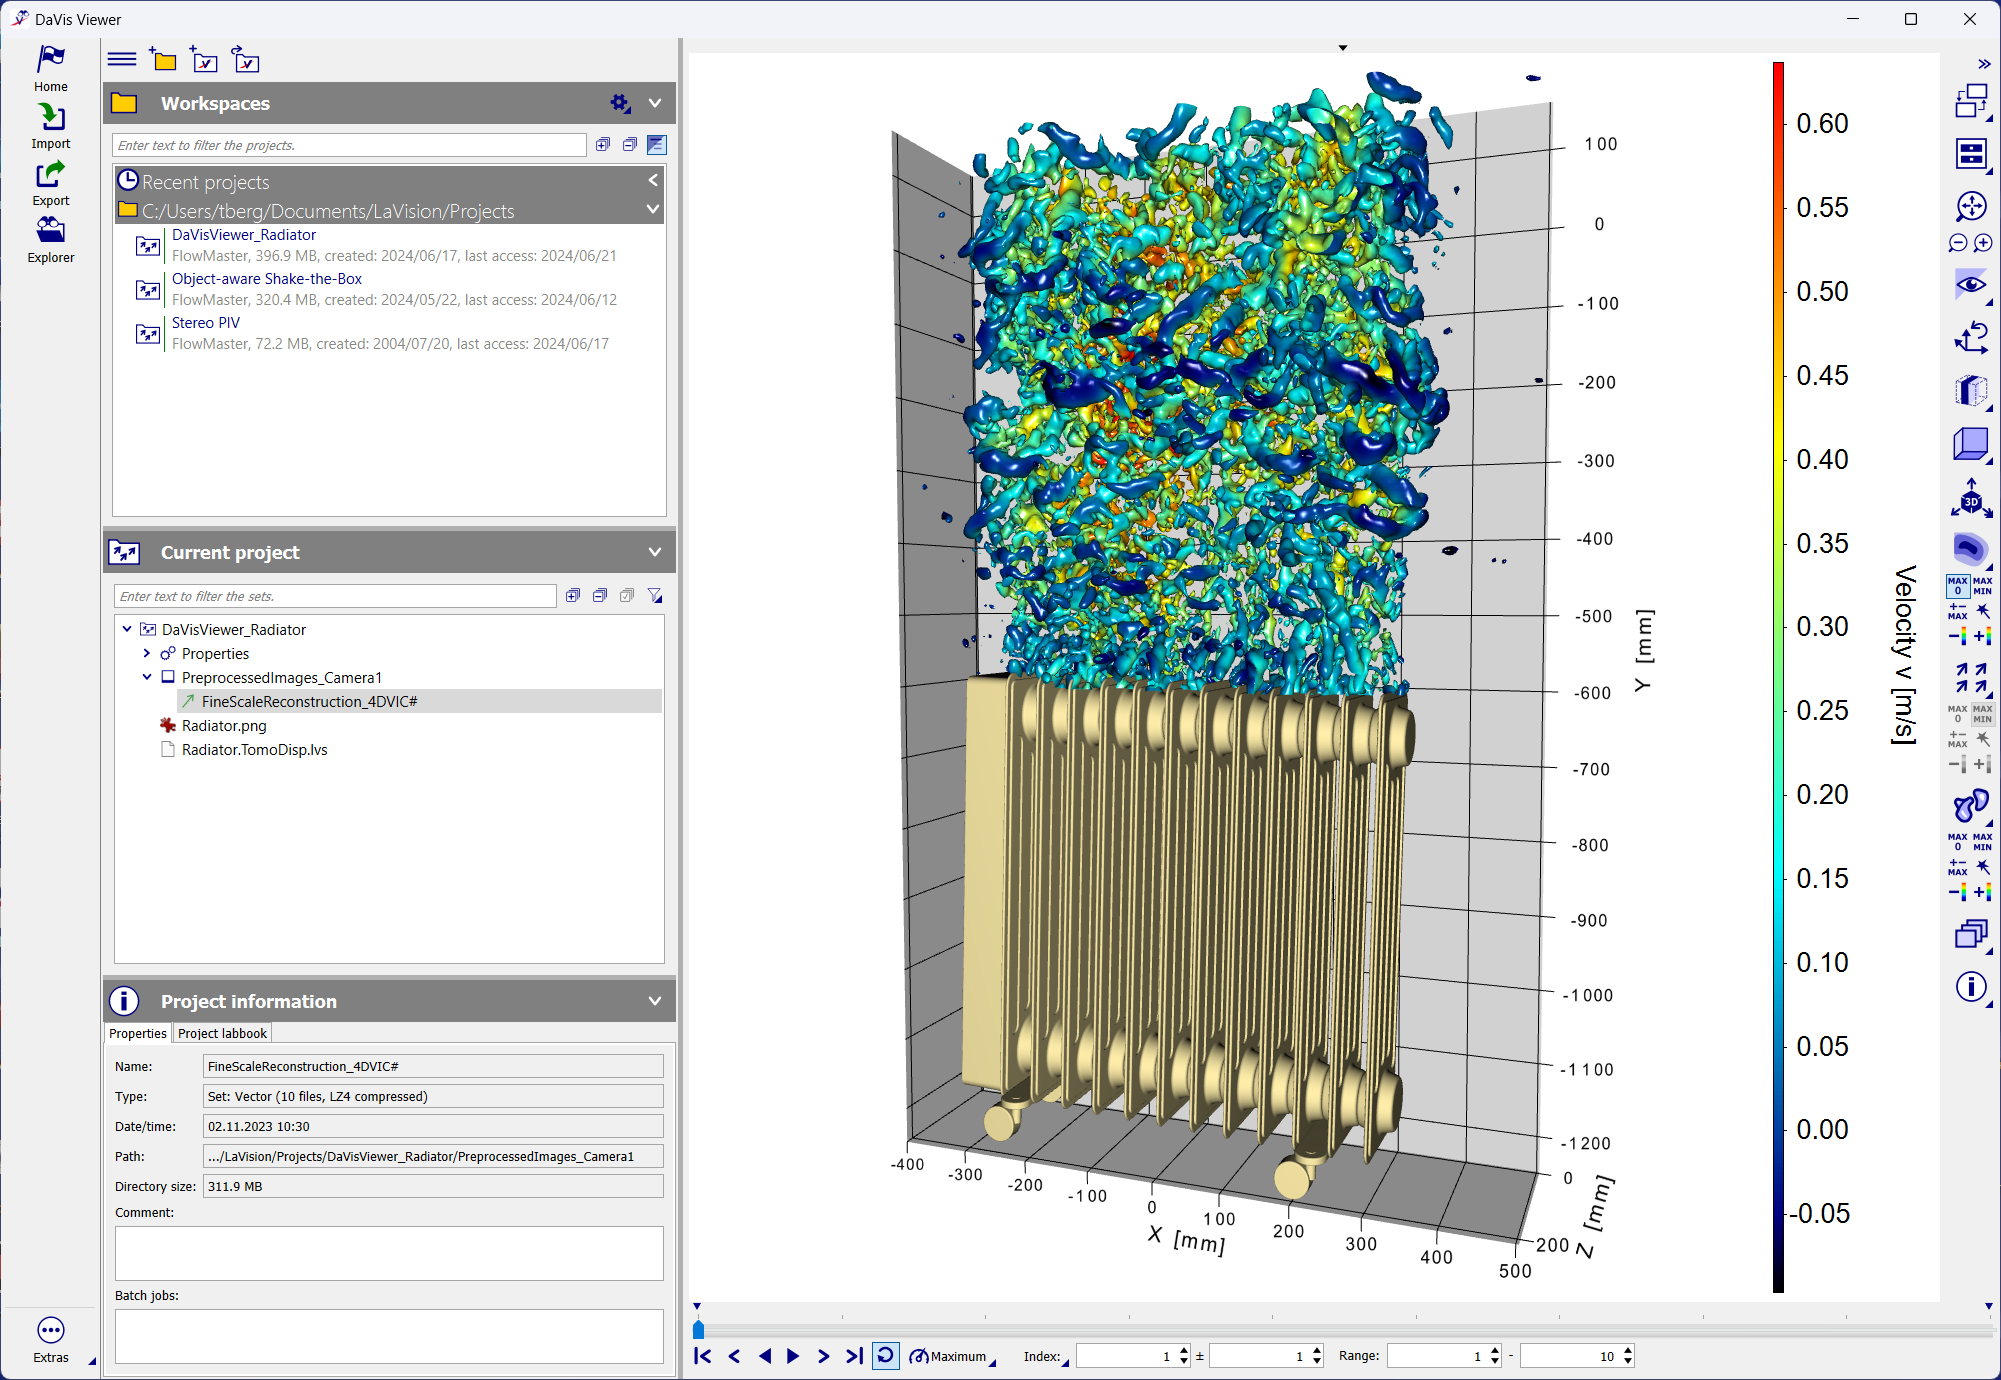Open the hamburger menu above Workspaces
Viewport: 2001px width, 1380px height.
point(122,60)
